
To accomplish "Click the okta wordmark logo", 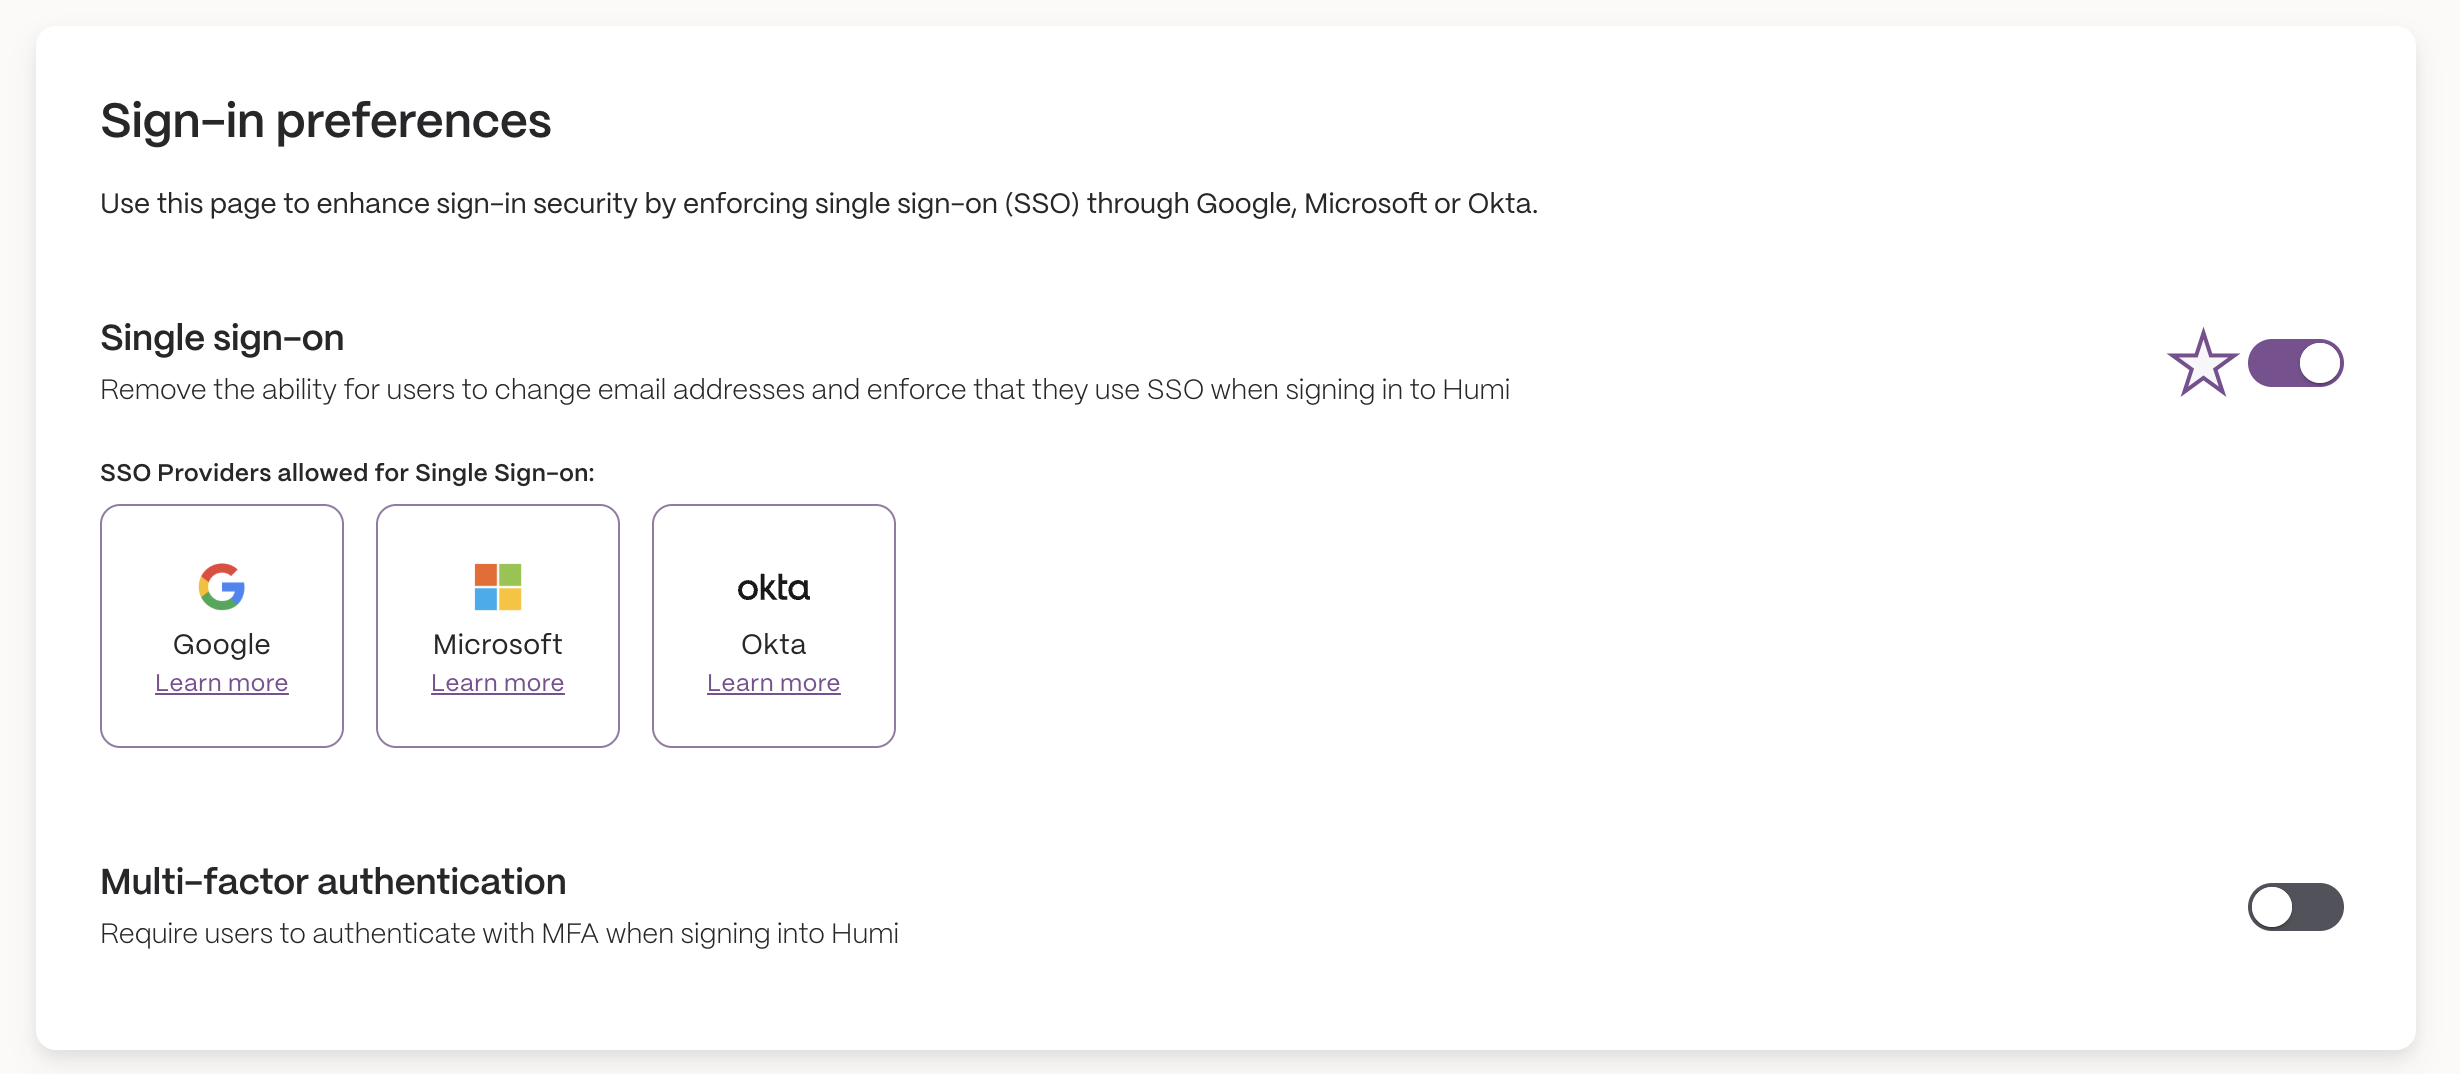I will pyautogui.click(x=774, y=587).
